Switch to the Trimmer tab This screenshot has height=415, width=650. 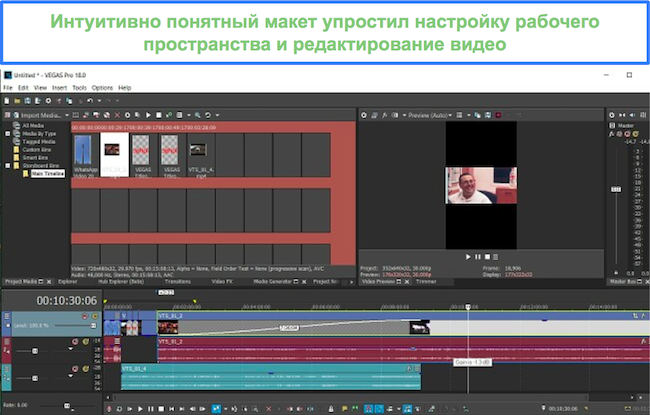pyautogui.click(x=426, y=282)
